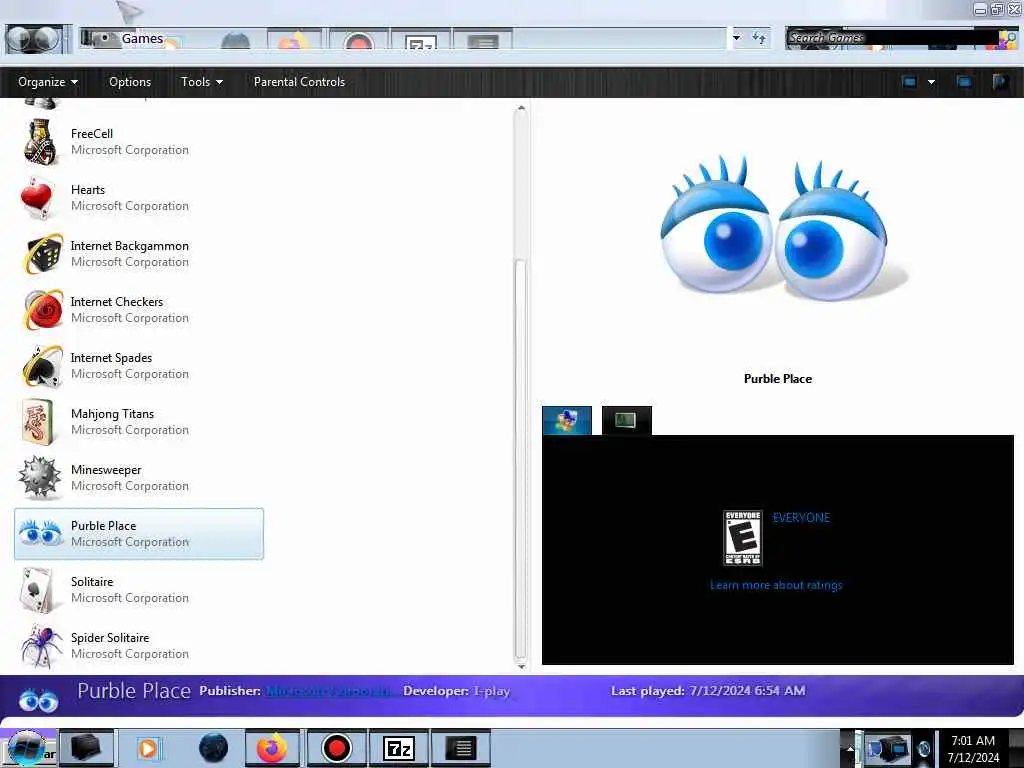
Task: Click the black box taskbar icon
Action: (86, 748)
